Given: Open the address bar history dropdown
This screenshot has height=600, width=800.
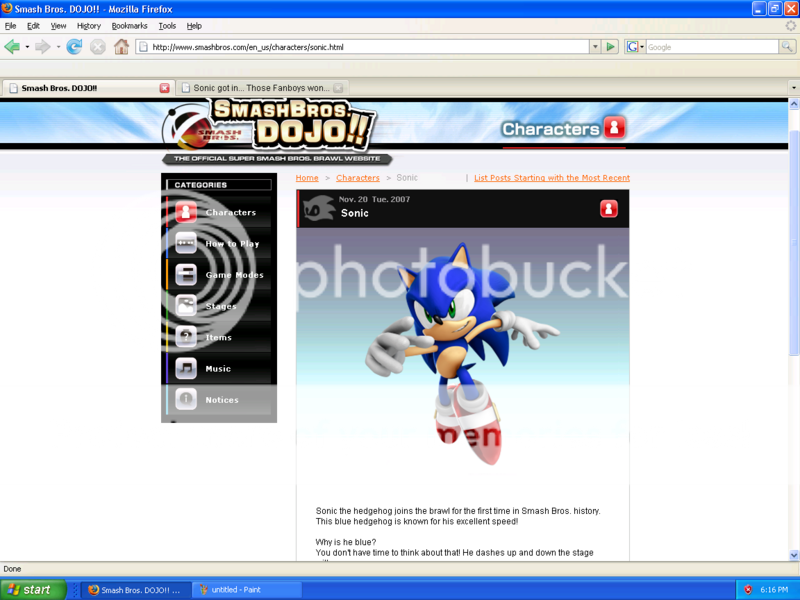Looking at the screenshot, I should coord(595,47).
